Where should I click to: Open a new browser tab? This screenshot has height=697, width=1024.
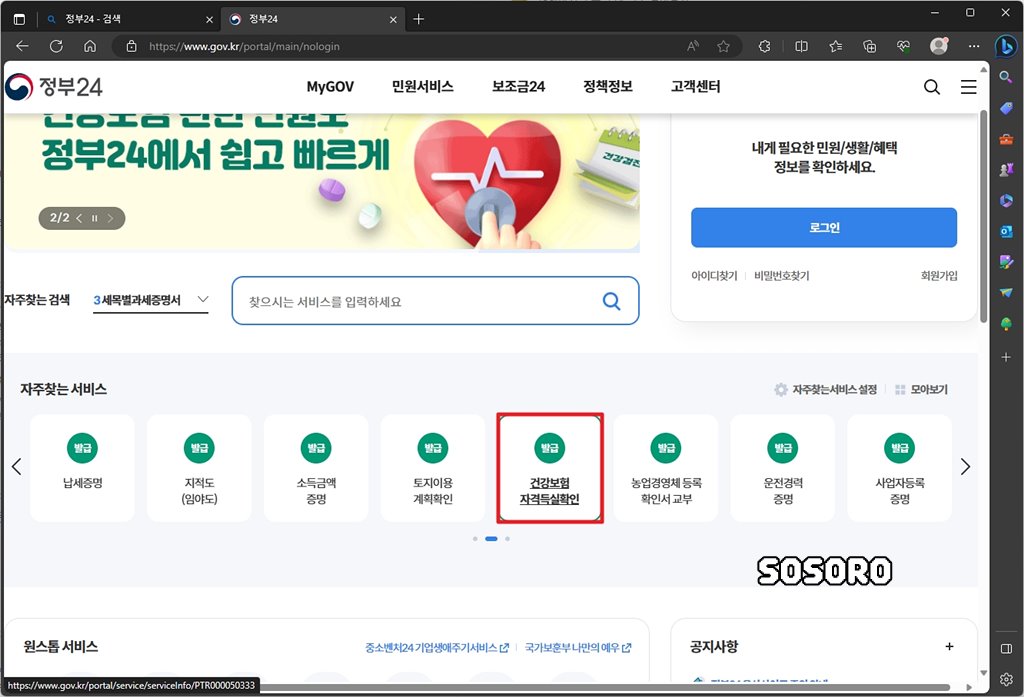pos(419,19)
